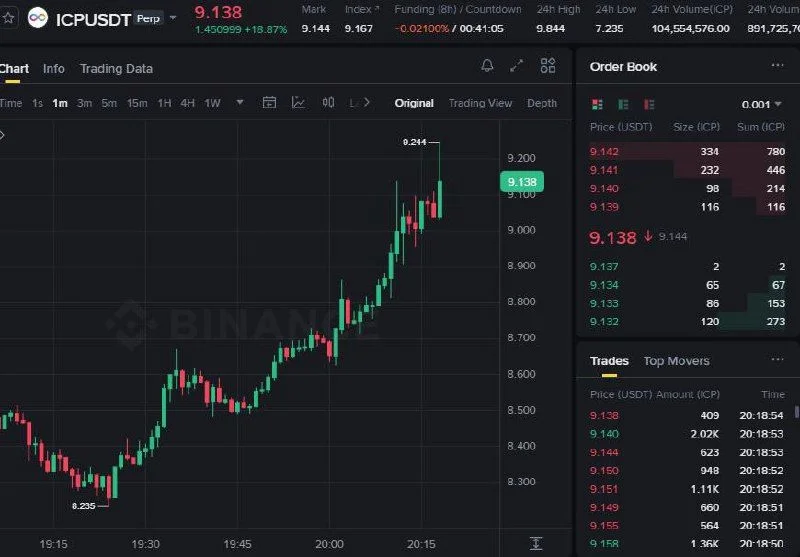Open 0.001 price precision dropdown
The image size is (800, 557).
(x=761, y=105)
